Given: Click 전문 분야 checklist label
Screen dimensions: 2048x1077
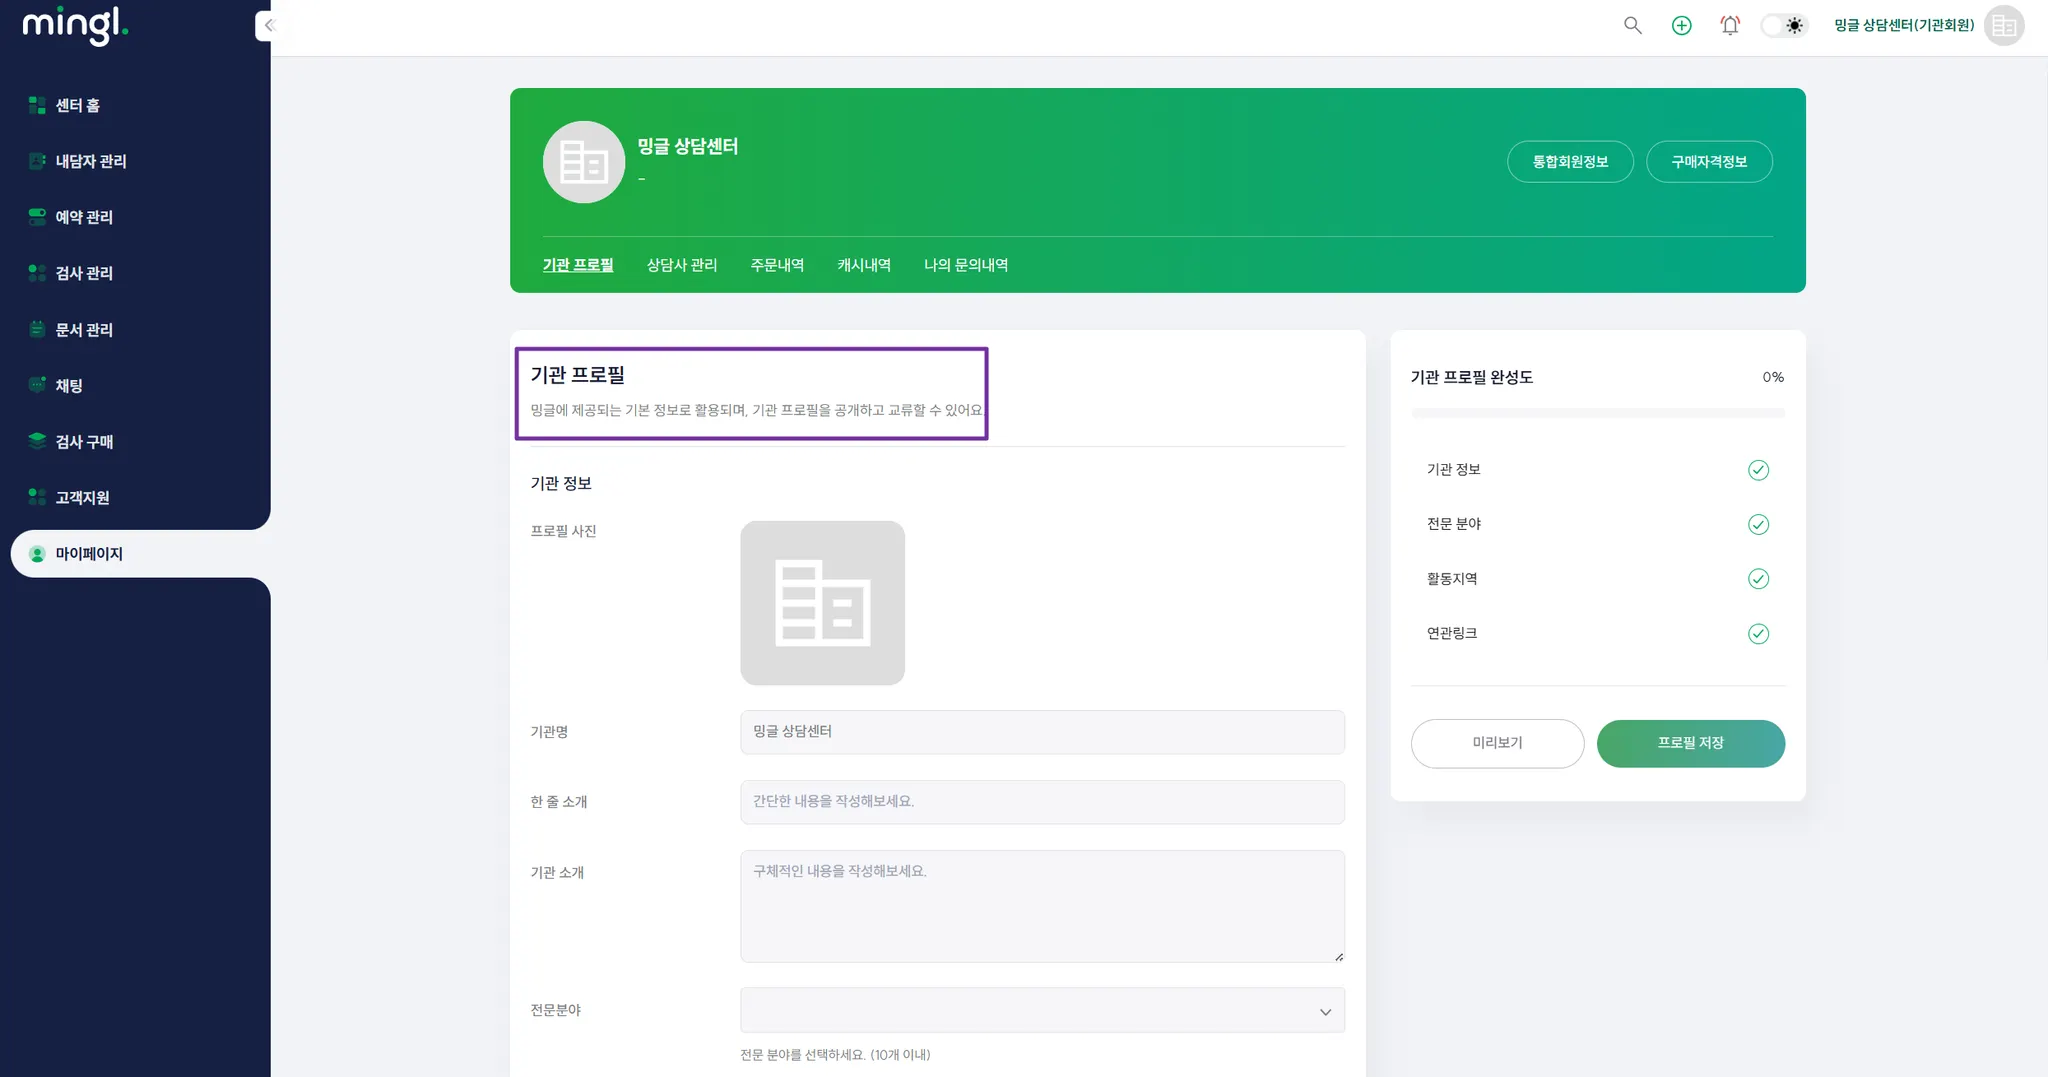Looking at the screenshot, I should [x=1454, y=524].
